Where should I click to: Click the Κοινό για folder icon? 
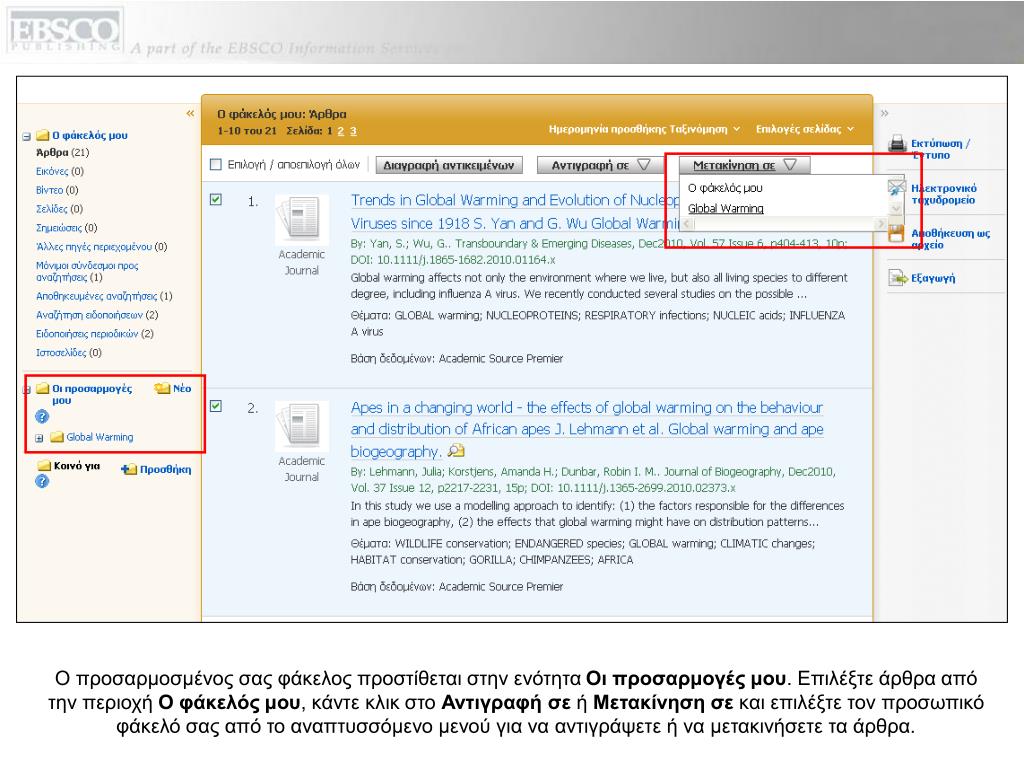pyautogui.click(x=44, y=466)
